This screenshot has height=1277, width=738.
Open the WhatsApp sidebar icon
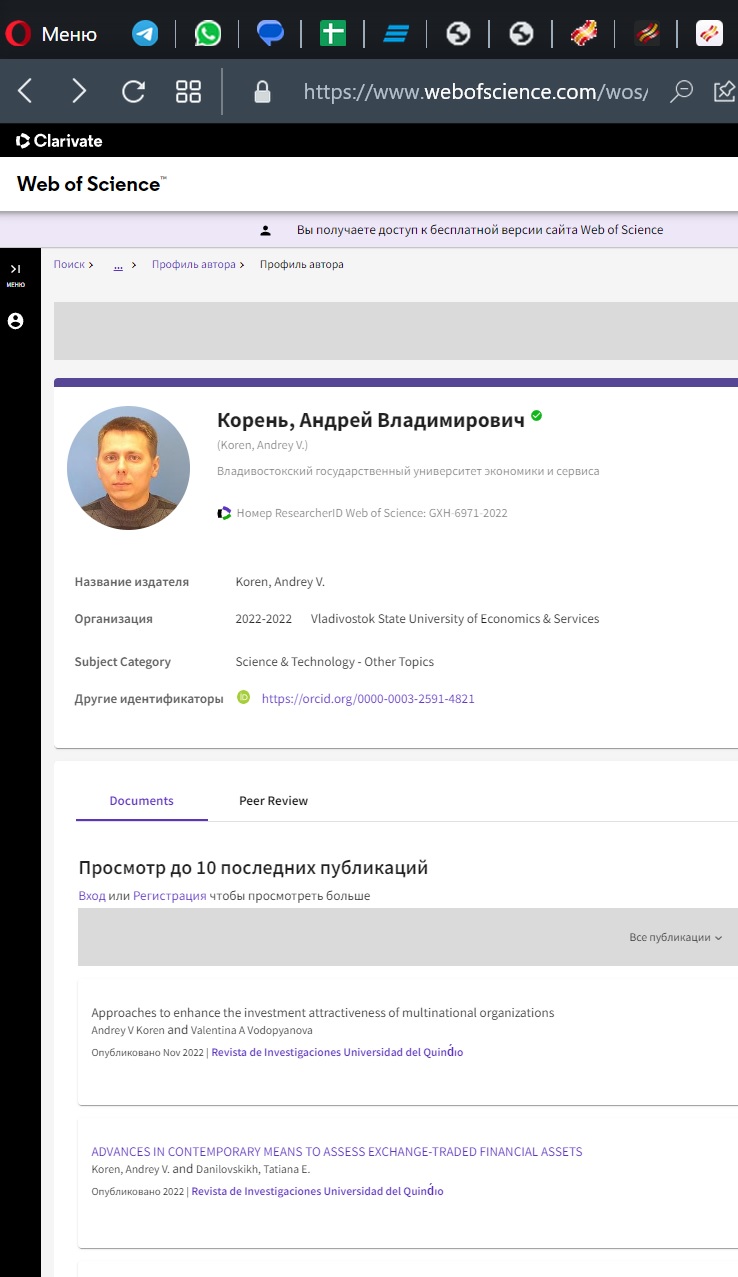208,34
